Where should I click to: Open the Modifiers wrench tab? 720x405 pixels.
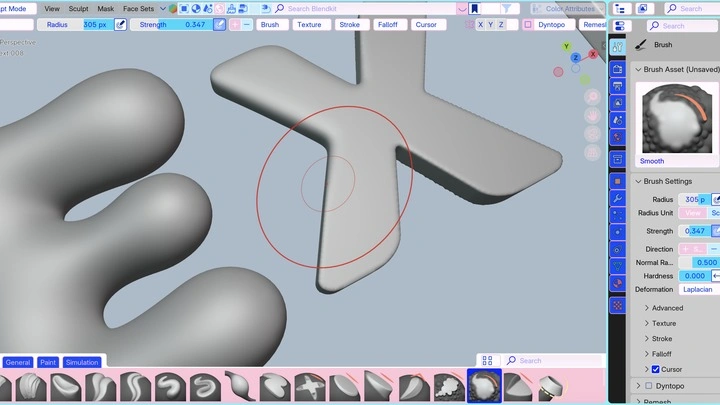tap(618, 198)
